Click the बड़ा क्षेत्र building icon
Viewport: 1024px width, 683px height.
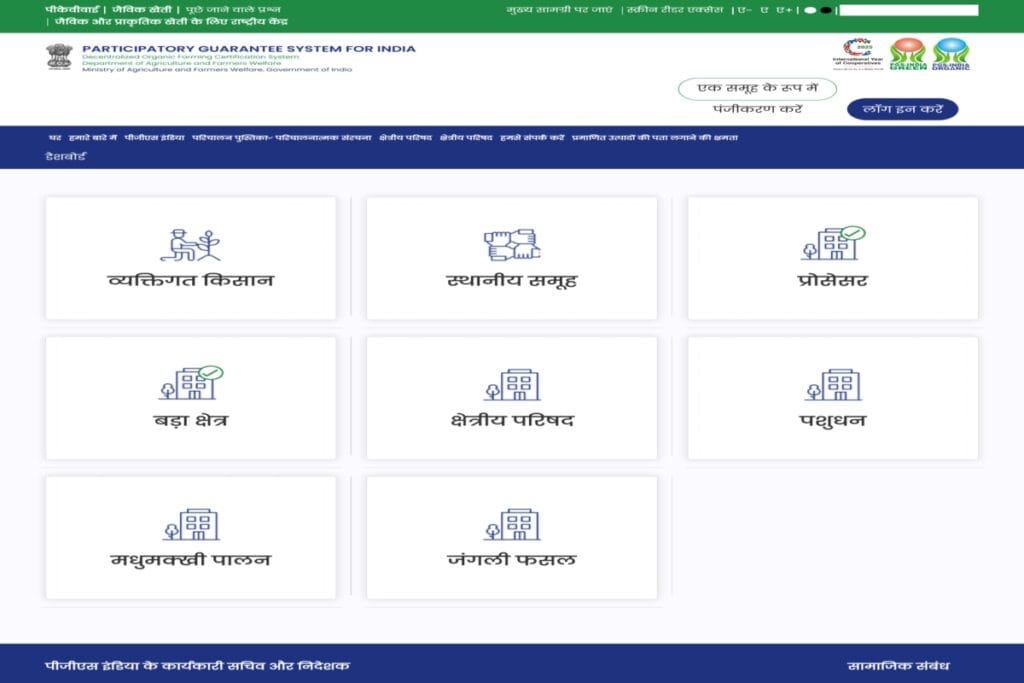190,383
